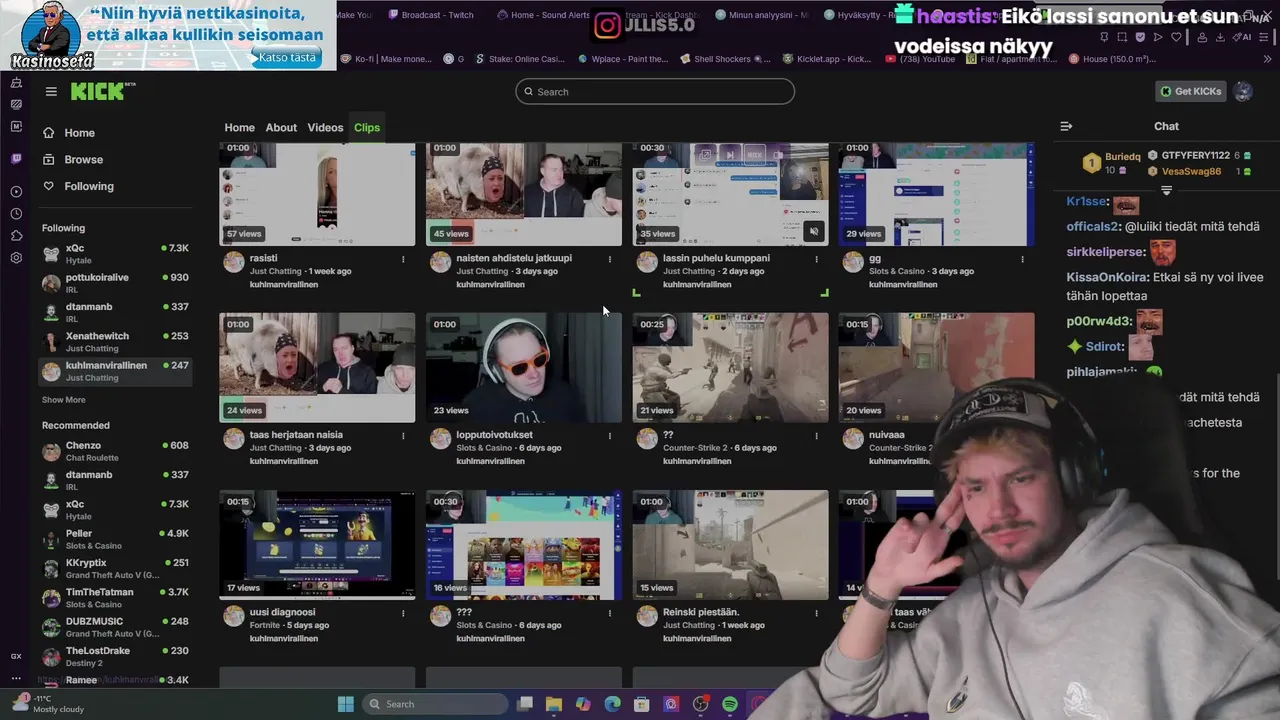The height and width of the screenshot is (720, 1280).
Task: Open the Kicklet.app bookmark
Action: coord(826,59)
